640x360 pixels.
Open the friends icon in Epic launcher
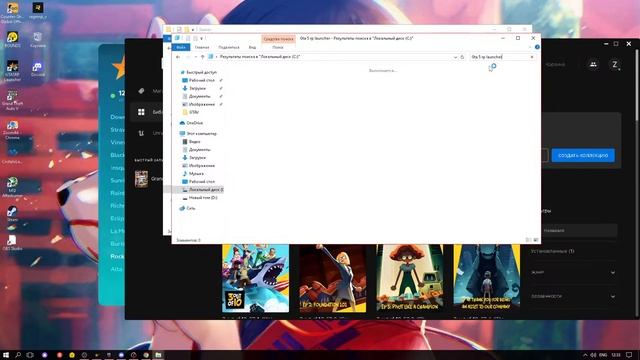click(x=593, y=64)
